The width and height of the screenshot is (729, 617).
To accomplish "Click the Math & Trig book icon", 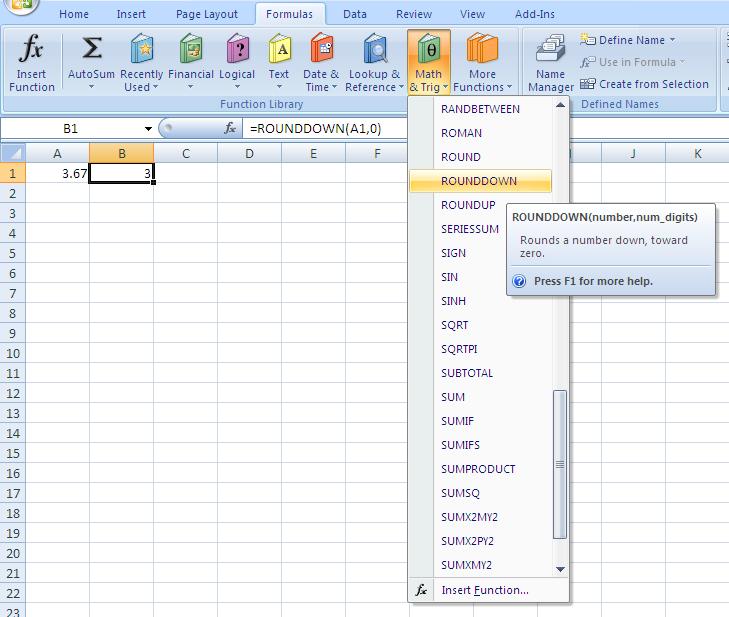I will (x=429, y=48).
